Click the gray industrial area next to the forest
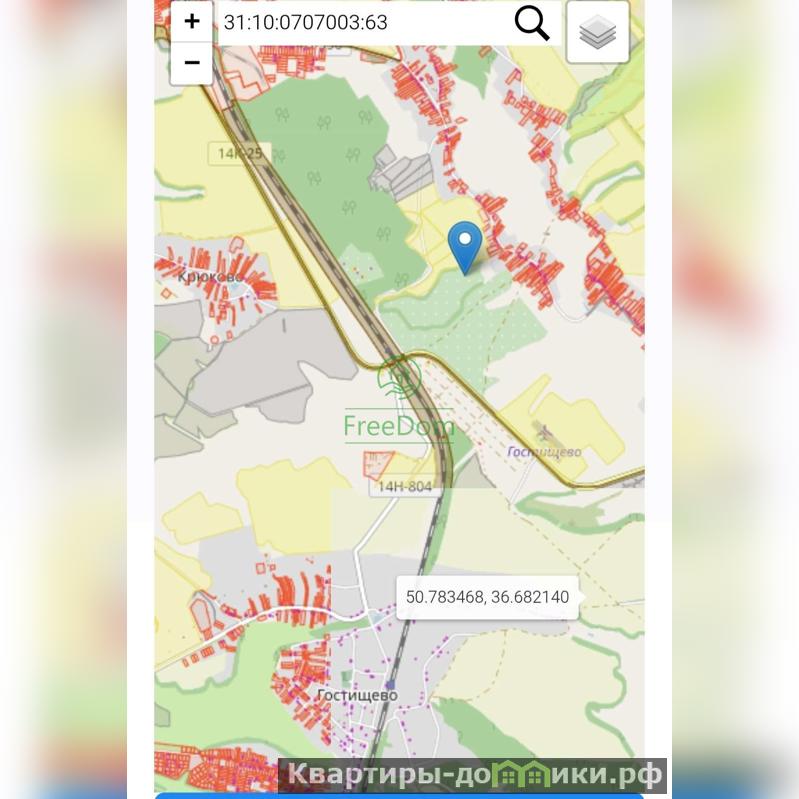The height and width of the screenshot is (799, 799). 402,172
